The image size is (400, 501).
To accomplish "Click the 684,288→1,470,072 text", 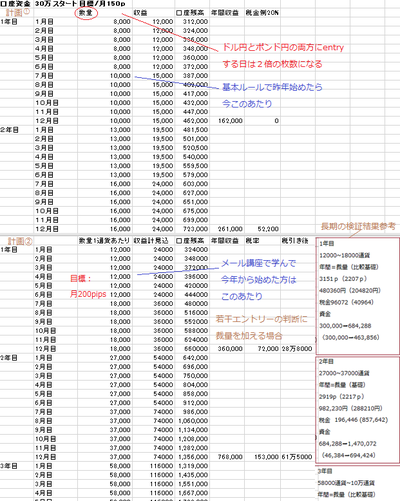I will (347, 444).
